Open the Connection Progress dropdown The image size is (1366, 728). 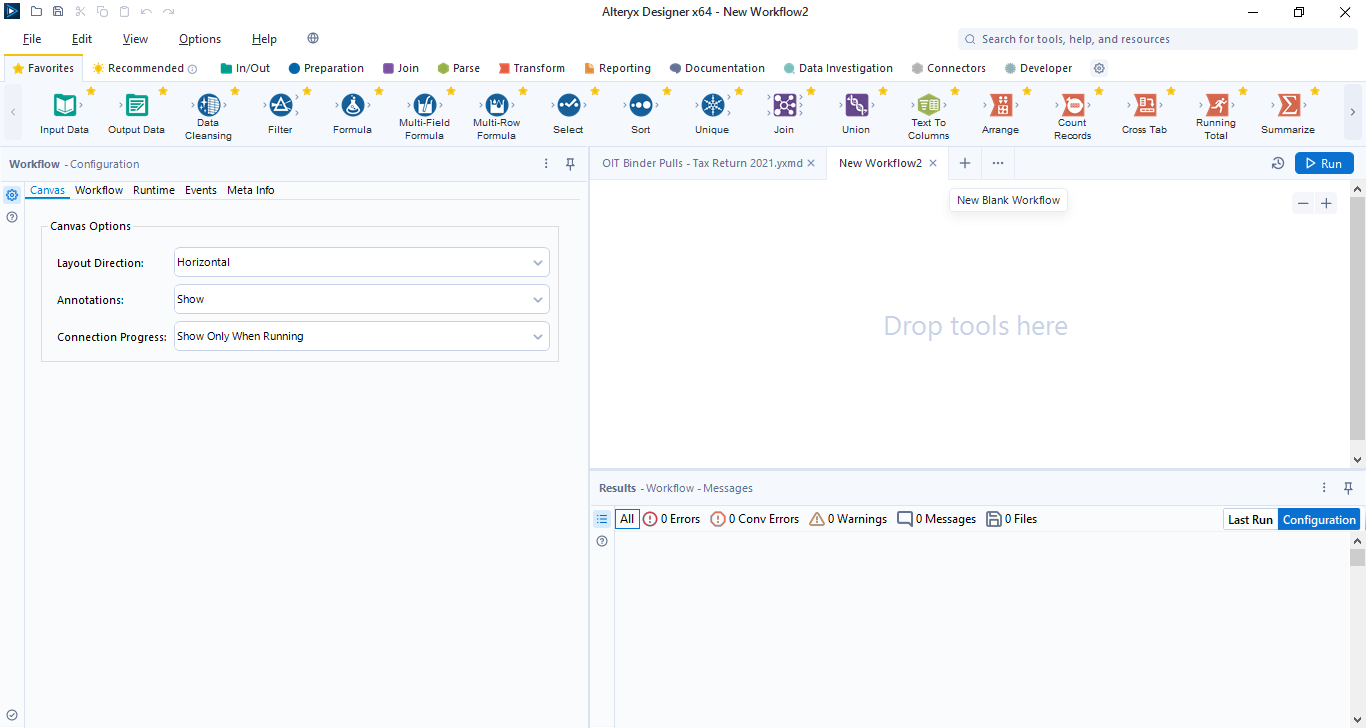point(362,336)
